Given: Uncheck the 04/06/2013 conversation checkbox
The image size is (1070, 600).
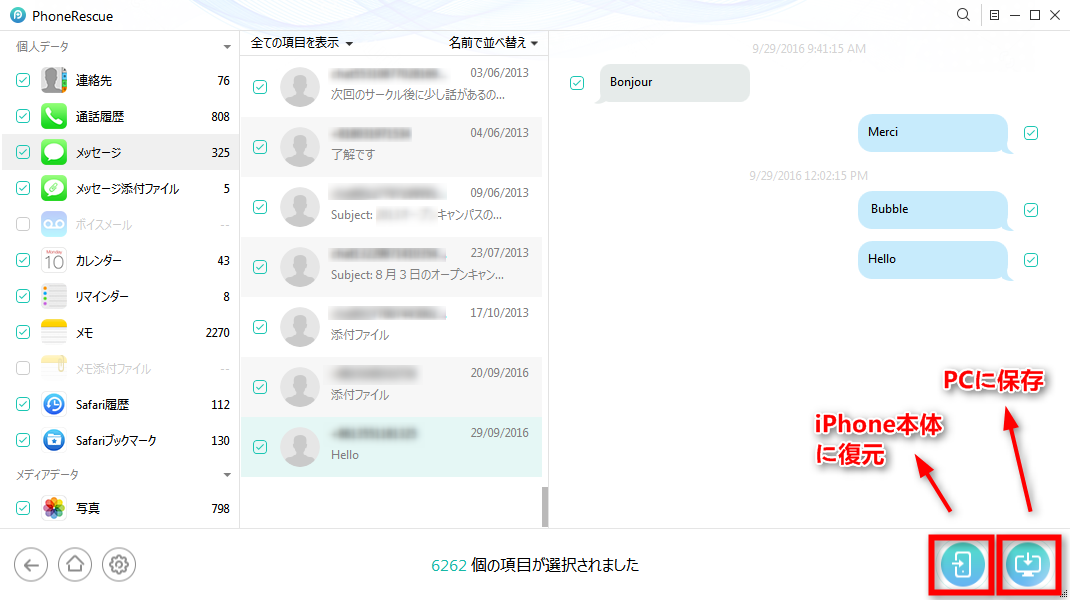Looking at the screenshot, I should pyautogui.click(x=260, y=147).
